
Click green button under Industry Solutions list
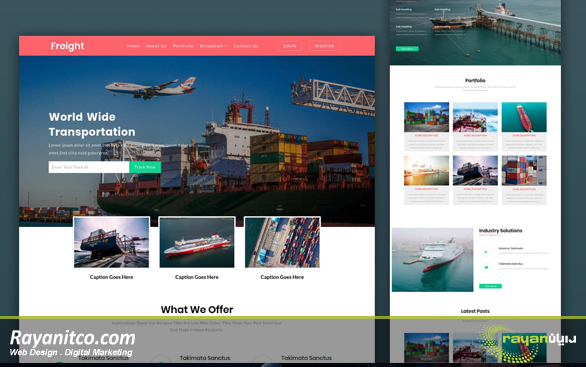490,286
